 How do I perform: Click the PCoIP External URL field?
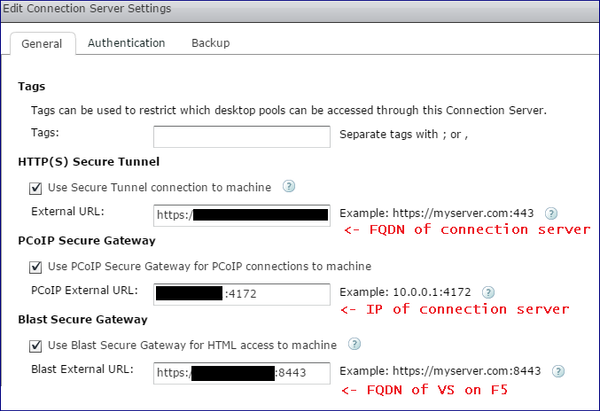pos(242,293)
